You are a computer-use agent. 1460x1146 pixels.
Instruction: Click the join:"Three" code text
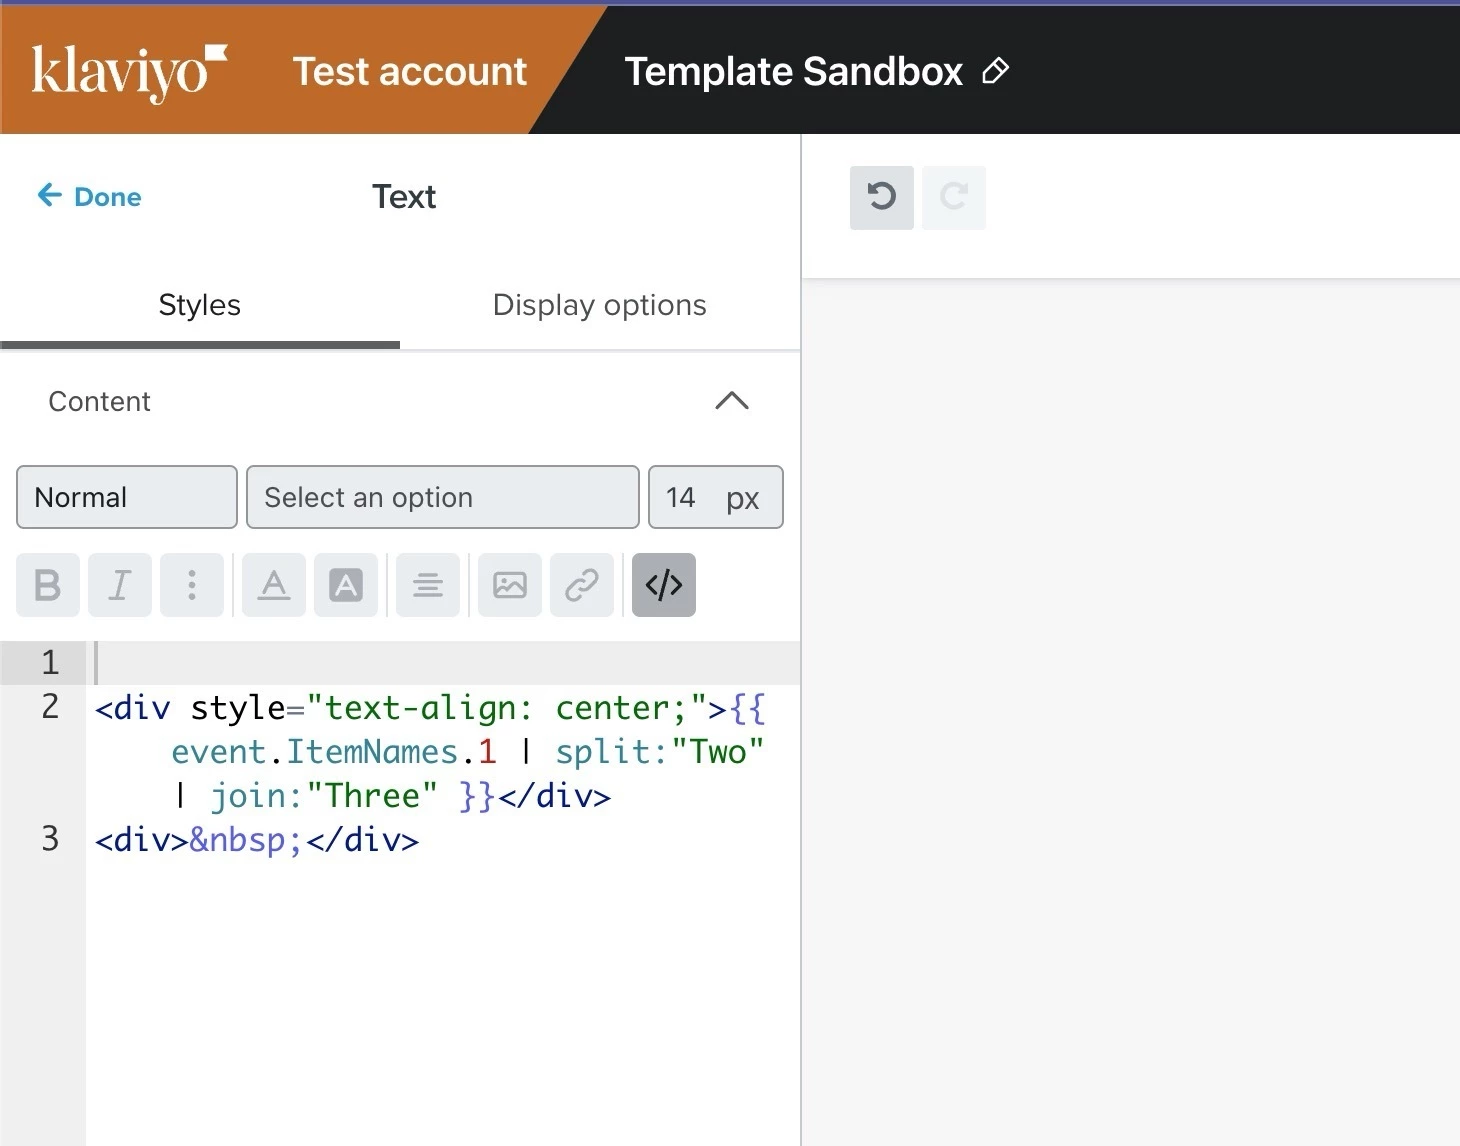tap(324, 795)
